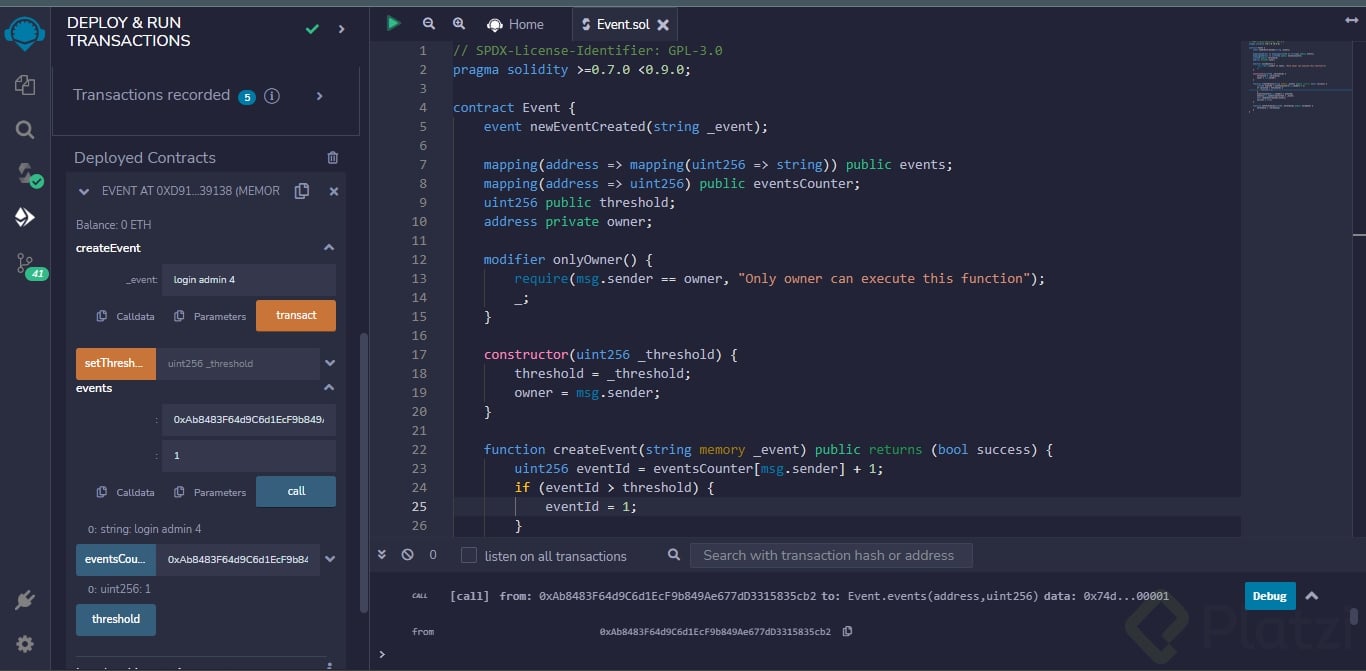Open the Plugin manager plug icon
Viewport: 1366px width, 671px height.
[25, 600]
